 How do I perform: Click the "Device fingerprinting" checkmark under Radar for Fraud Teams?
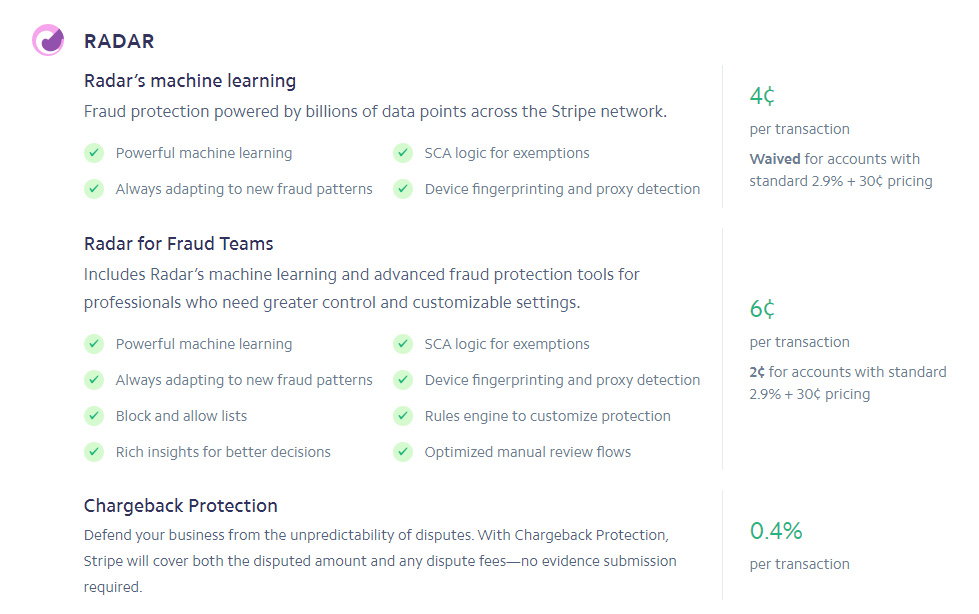point(403,380)
